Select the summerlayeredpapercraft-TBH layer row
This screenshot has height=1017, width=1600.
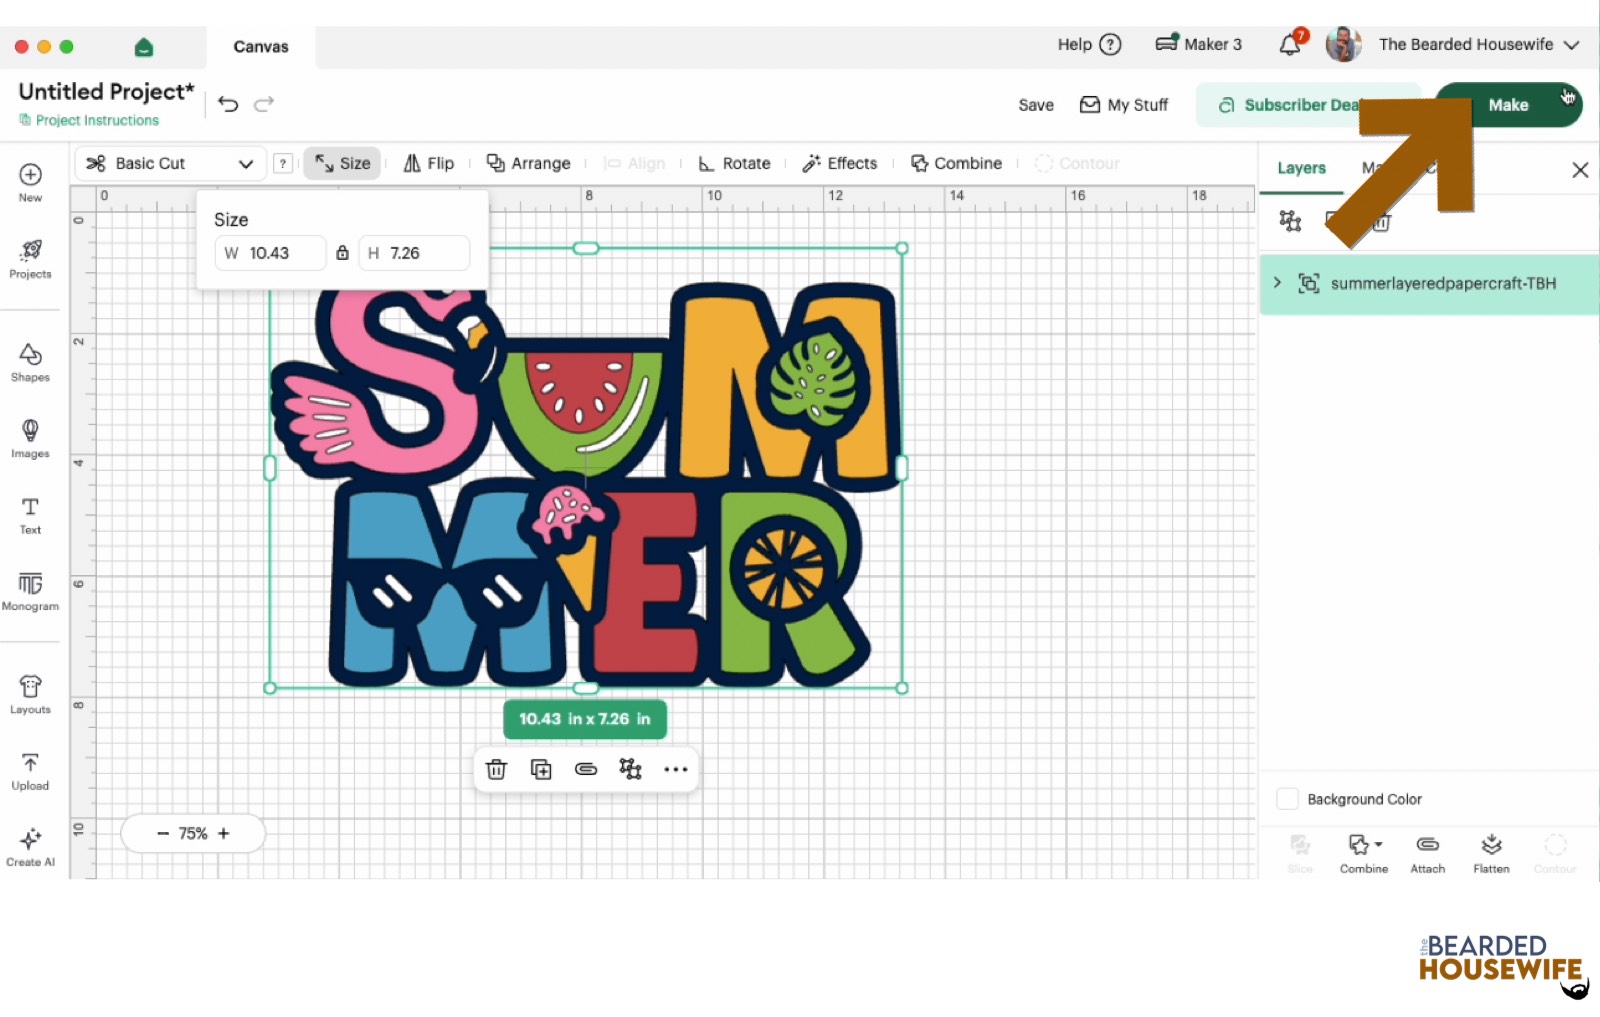tap(1429, 283)
